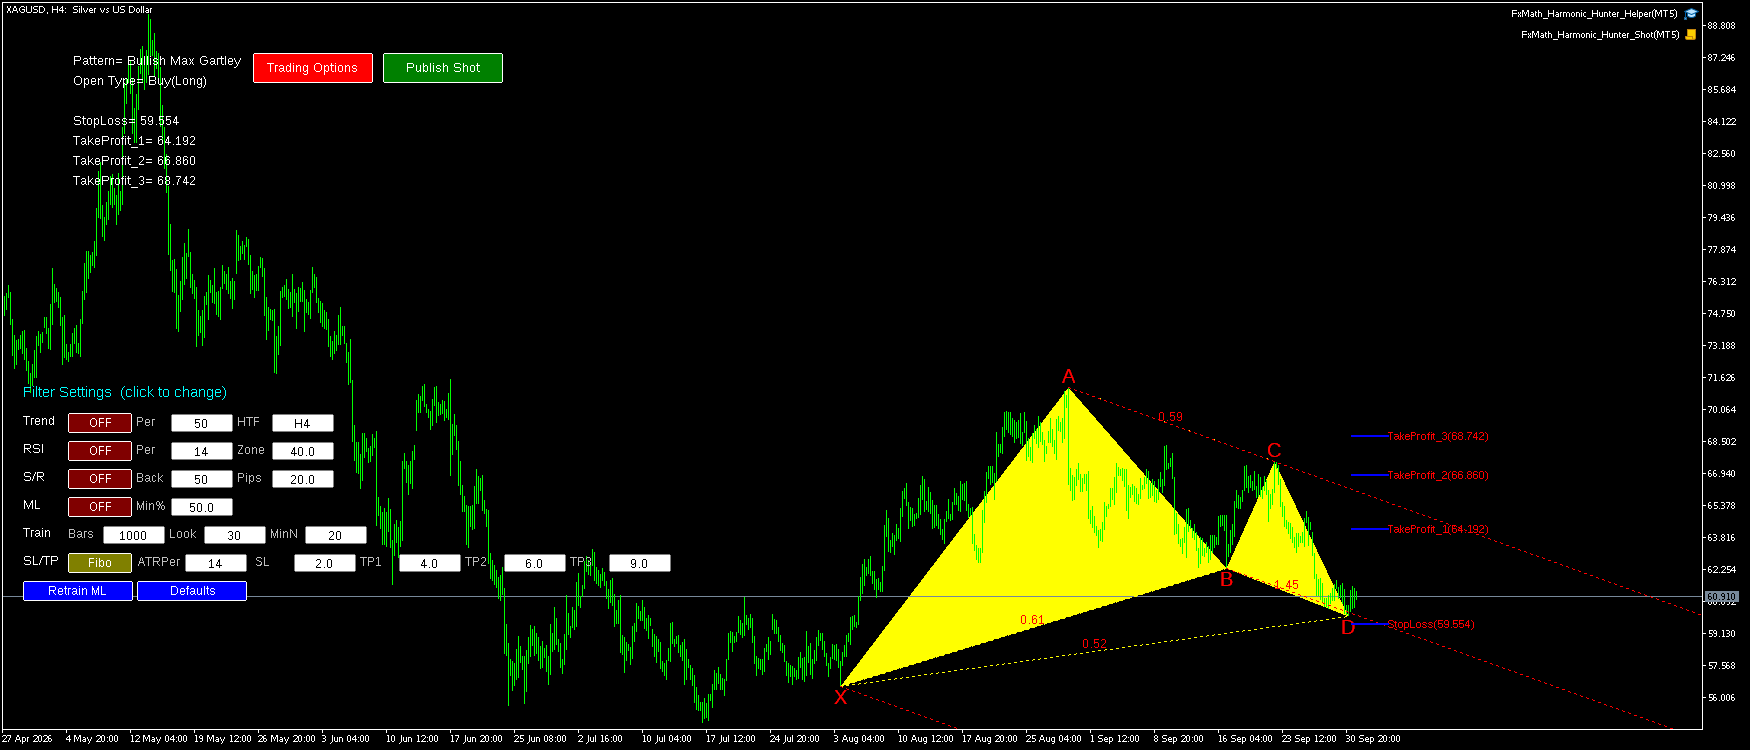Click the SL multiplier field 2.0
Image resolution: width=1750 pixels, height=750 pixels.
pos(324,563)
